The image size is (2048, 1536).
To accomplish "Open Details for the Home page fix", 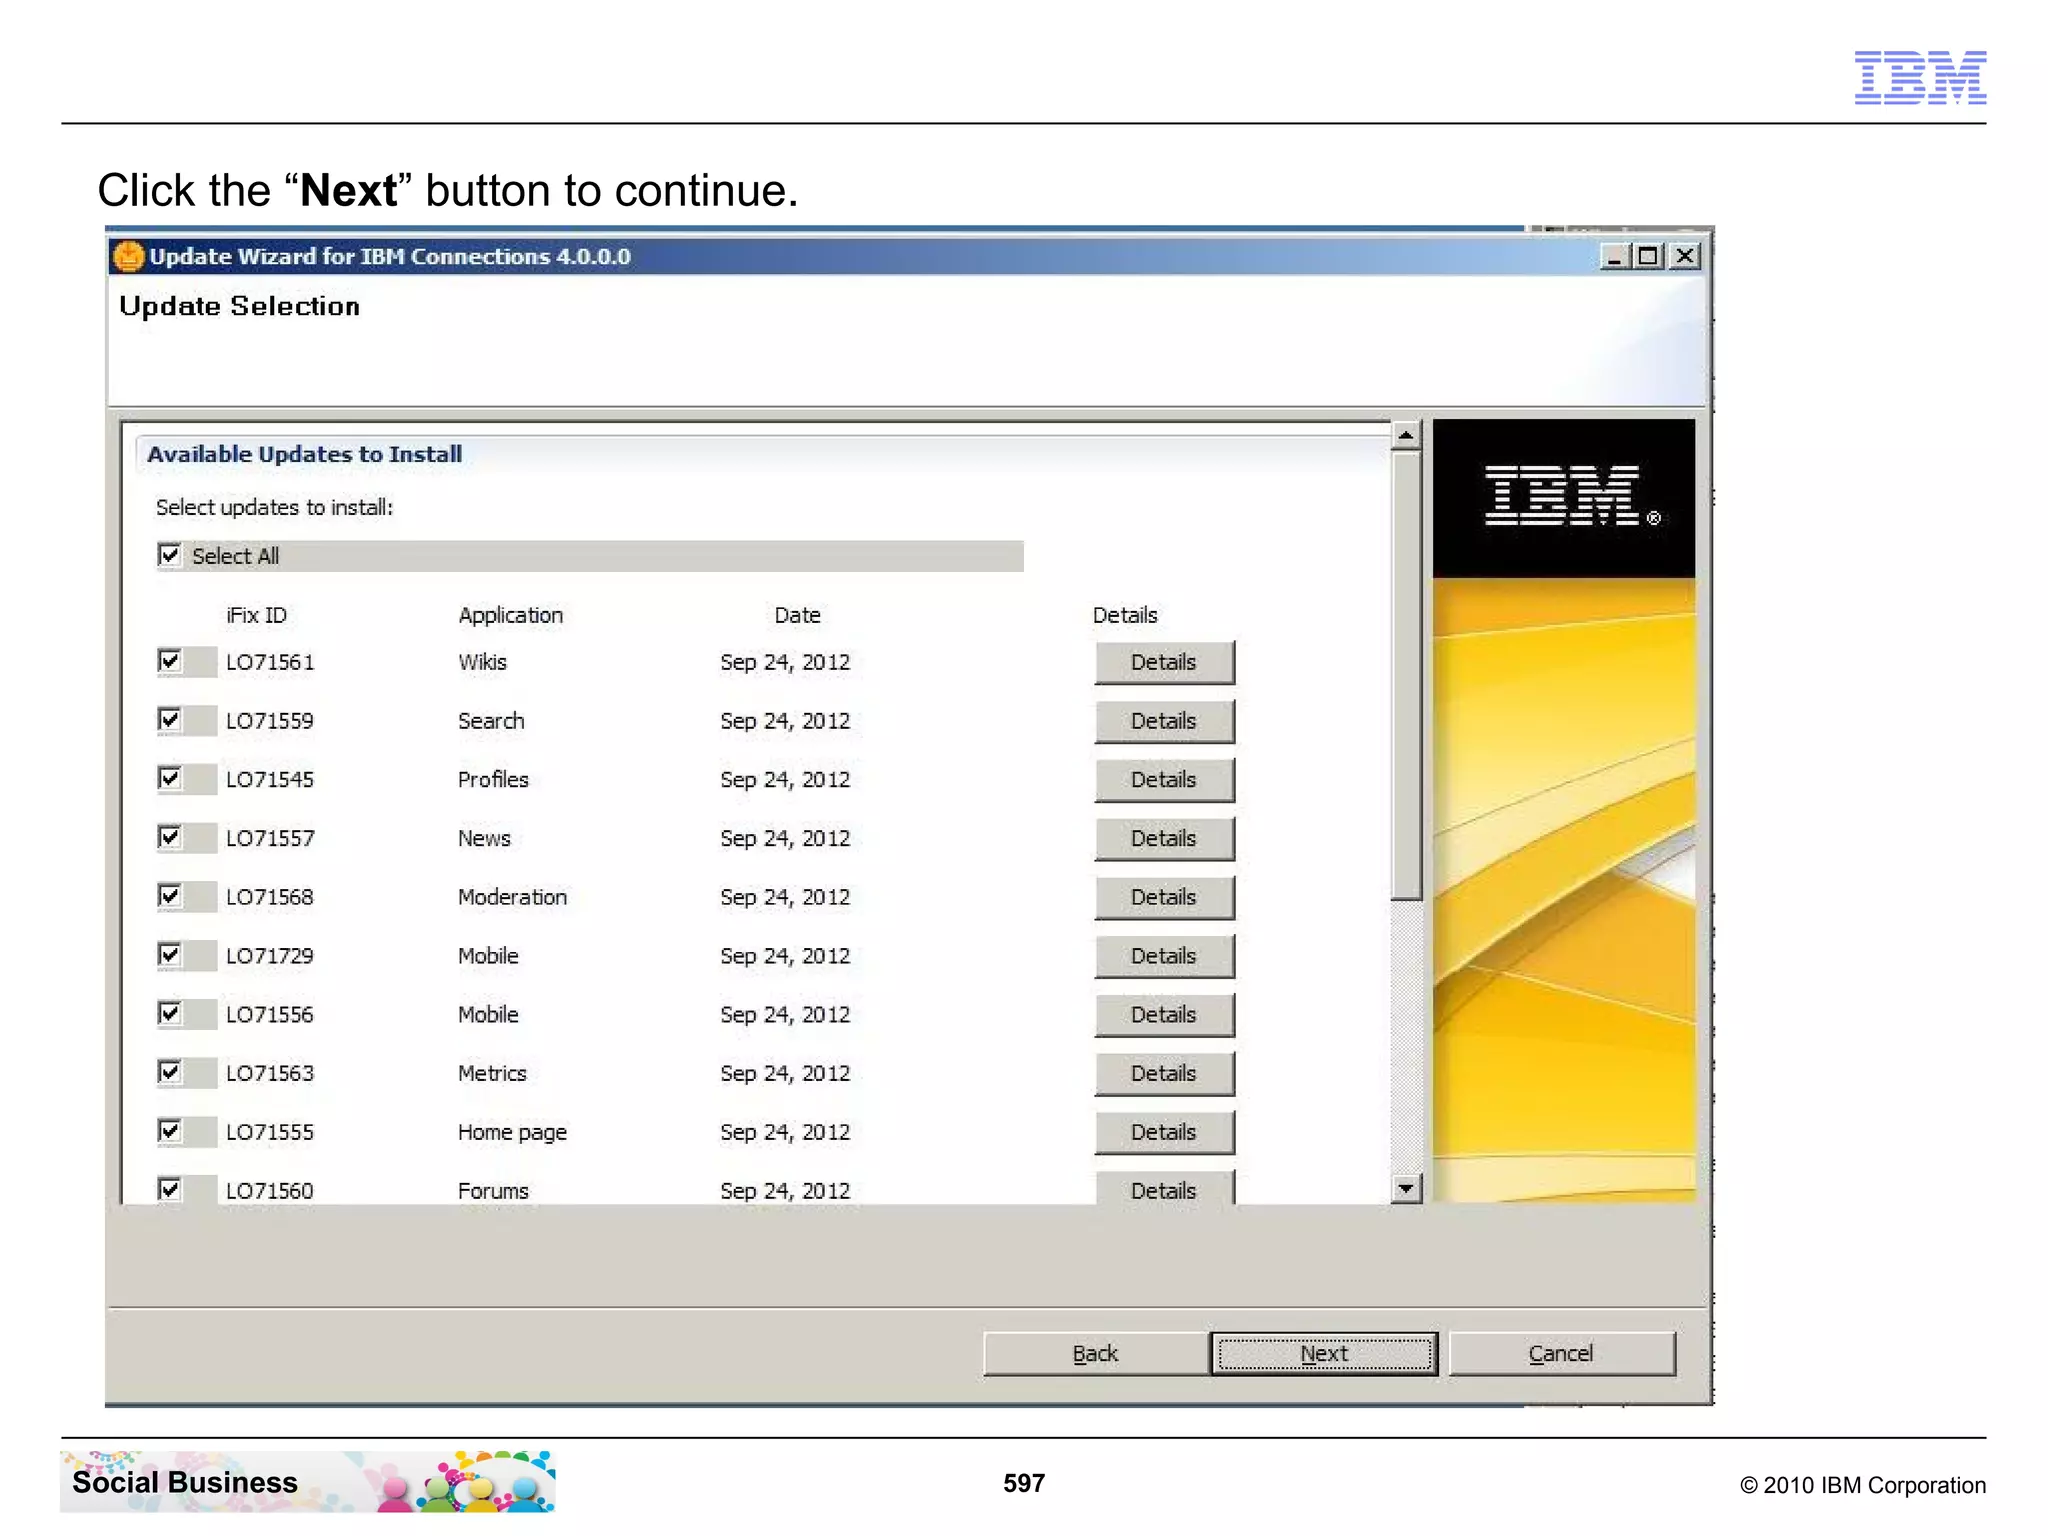I will coord(1164,1132).
